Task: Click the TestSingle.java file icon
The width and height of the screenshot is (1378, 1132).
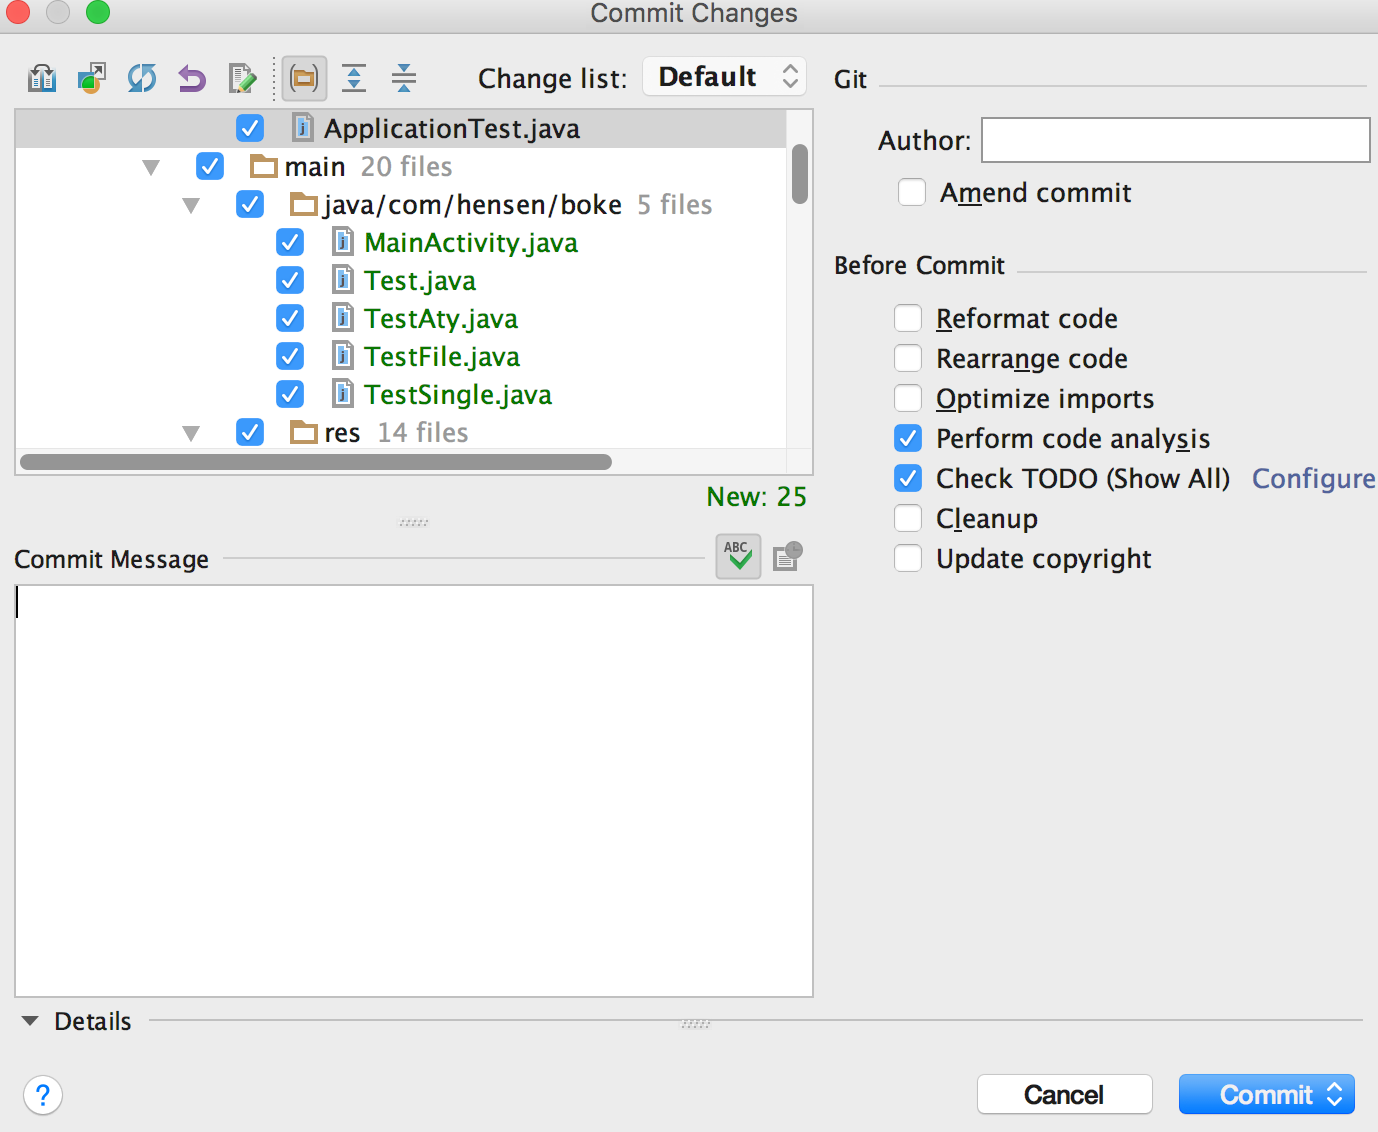Action: pyautogui.click(x=342, y=394)
